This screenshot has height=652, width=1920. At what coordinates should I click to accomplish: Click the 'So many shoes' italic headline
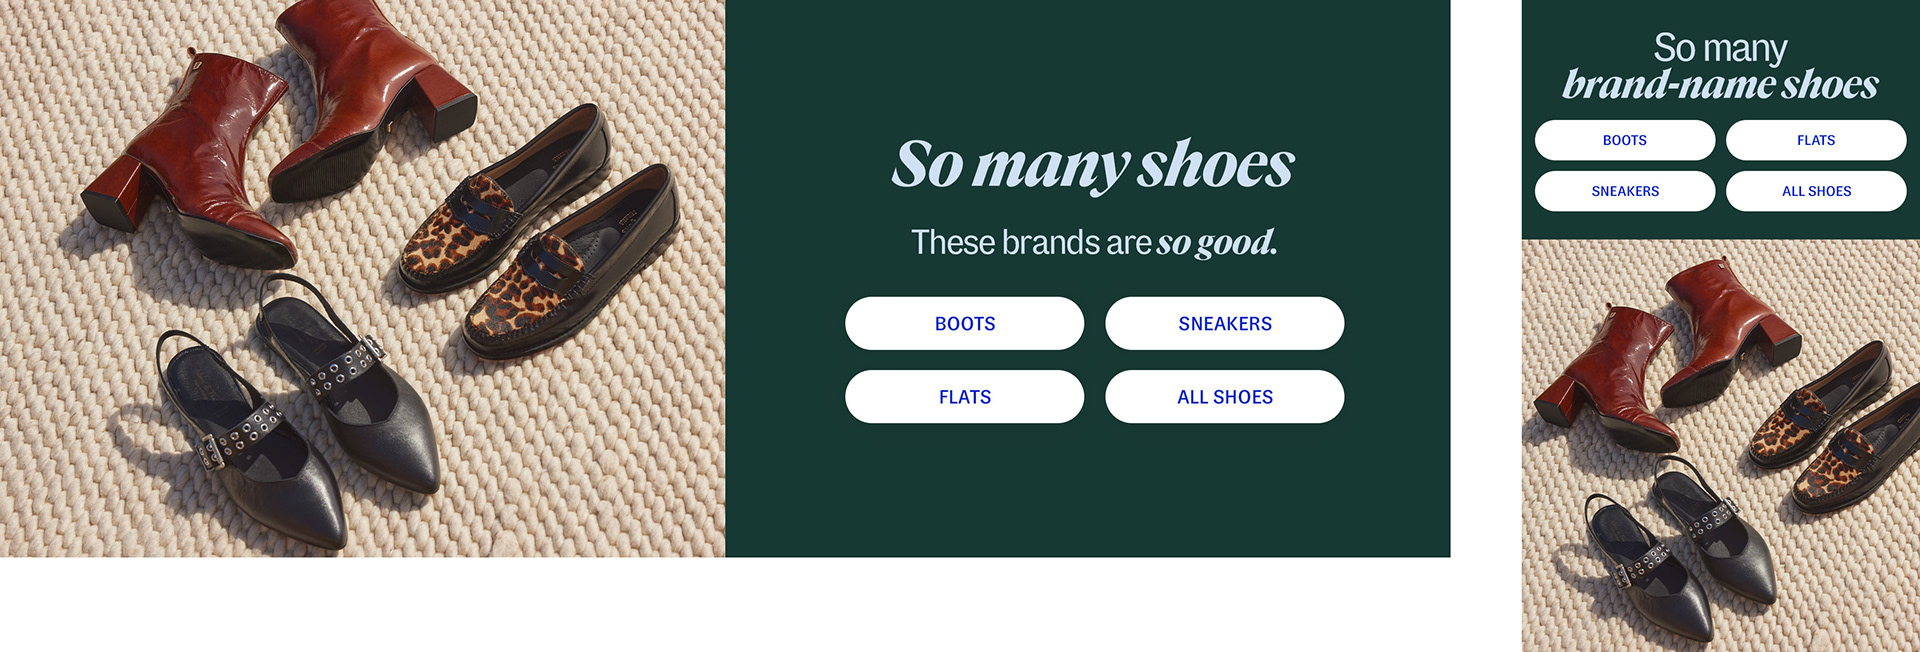tap(1093, 165)
